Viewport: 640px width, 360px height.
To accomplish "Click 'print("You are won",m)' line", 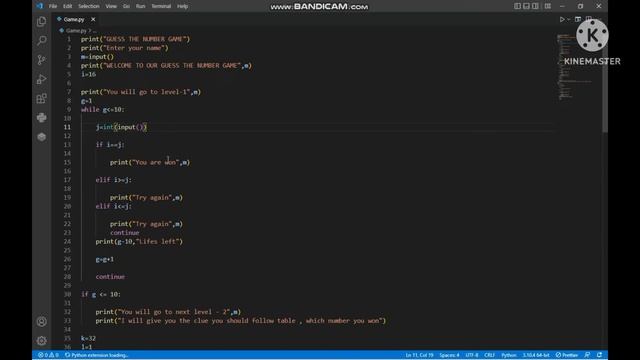I will [x=150, y=162].
